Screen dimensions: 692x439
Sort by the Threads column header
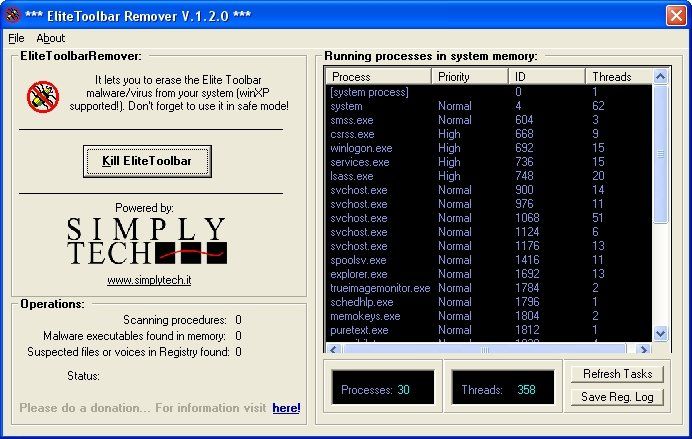click(x=619, y=77)
